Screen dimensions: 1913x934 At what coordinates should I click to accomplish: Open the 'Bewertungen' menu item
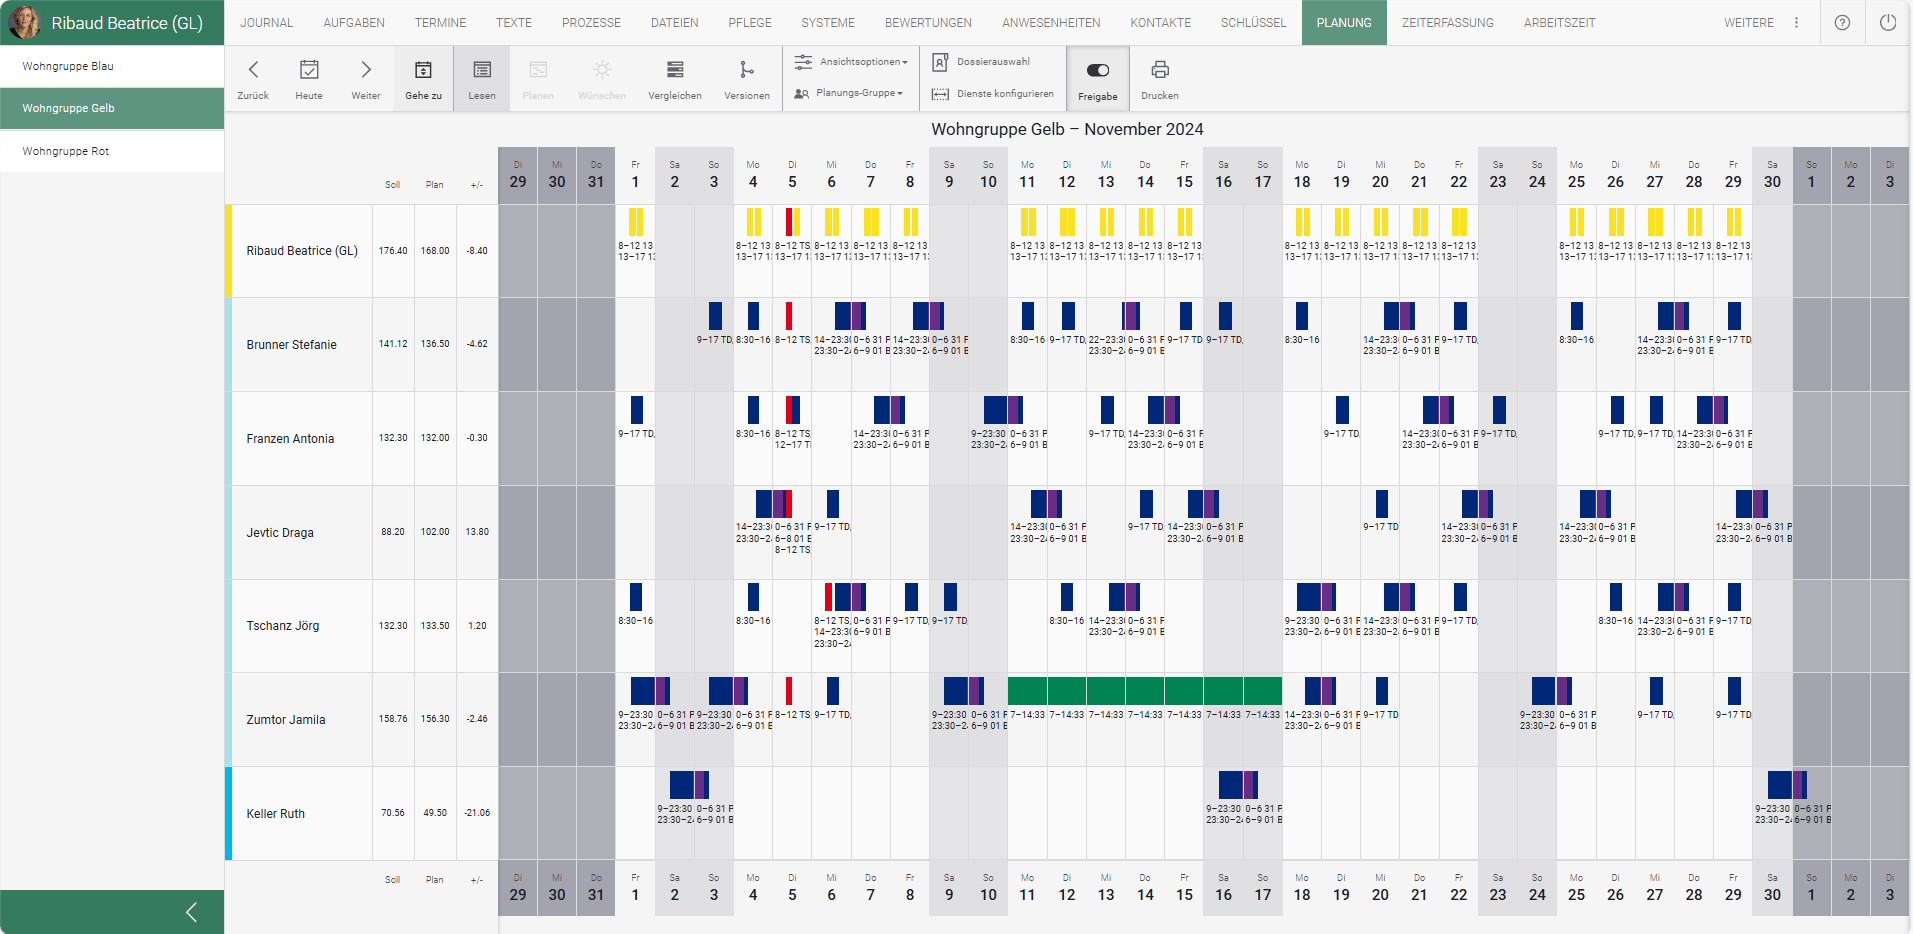click(x=928, y=22)
